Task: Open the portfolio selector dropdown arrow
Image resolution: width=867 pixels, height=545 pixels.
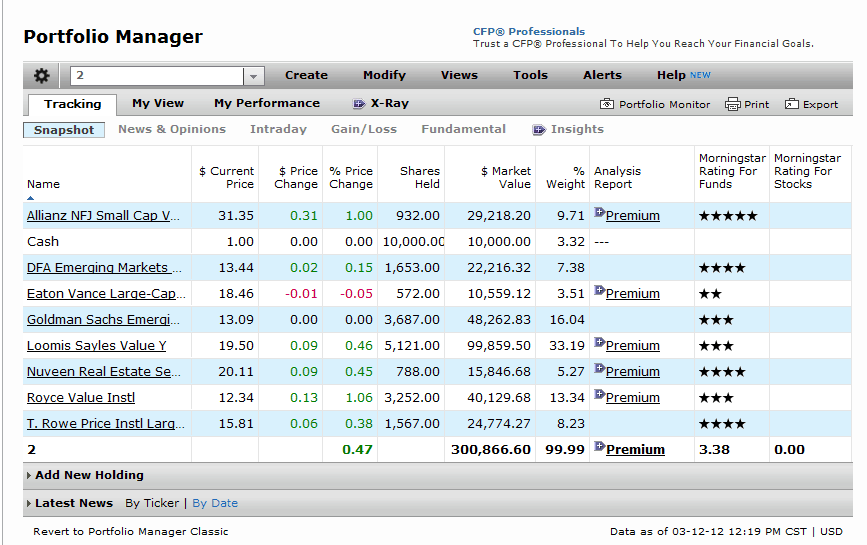Action: click(x=253, y=76)
